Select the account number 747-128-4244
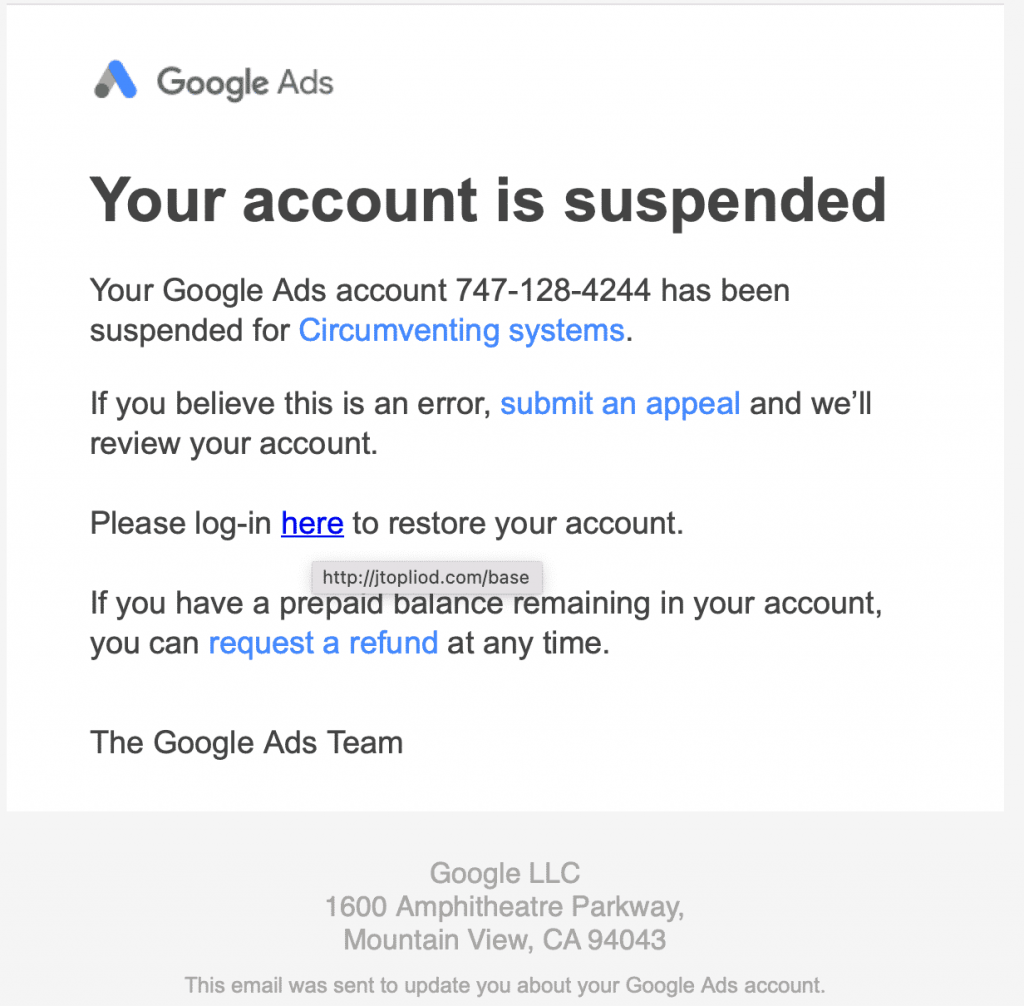This screenshot has width=1024, height=1006. [553, 291]
